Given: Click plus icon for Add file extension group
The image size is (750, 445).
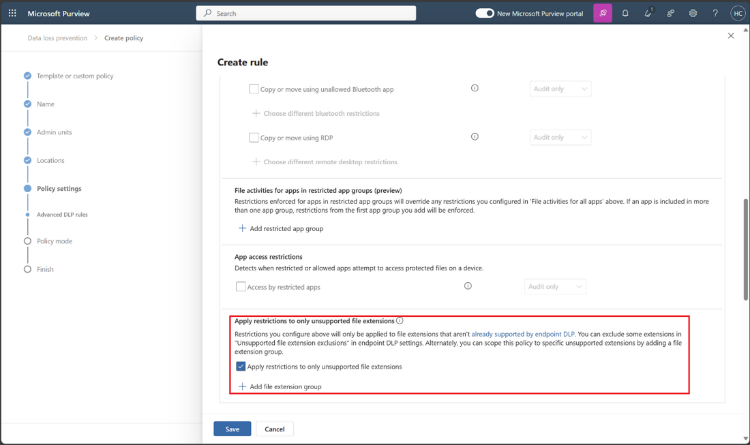Looking at the screenshot, I should pyautogui.click(x=243, y=387).
